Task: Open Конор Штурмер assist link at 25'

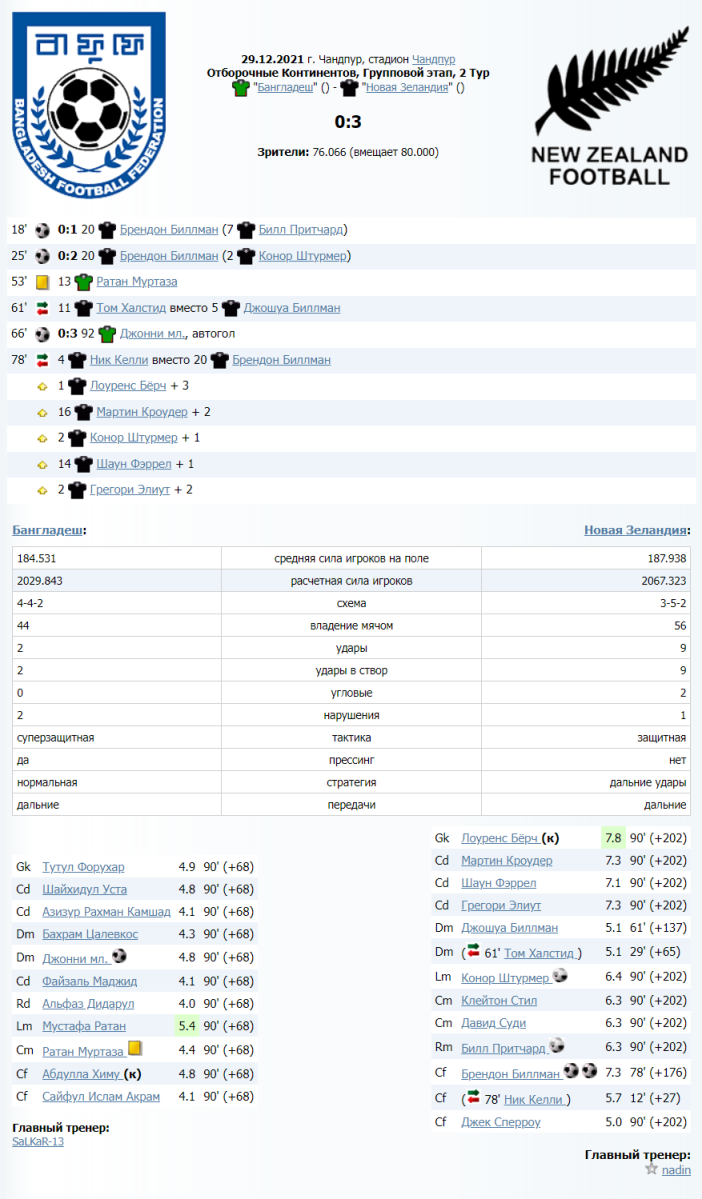Action: tap(303, 255)
